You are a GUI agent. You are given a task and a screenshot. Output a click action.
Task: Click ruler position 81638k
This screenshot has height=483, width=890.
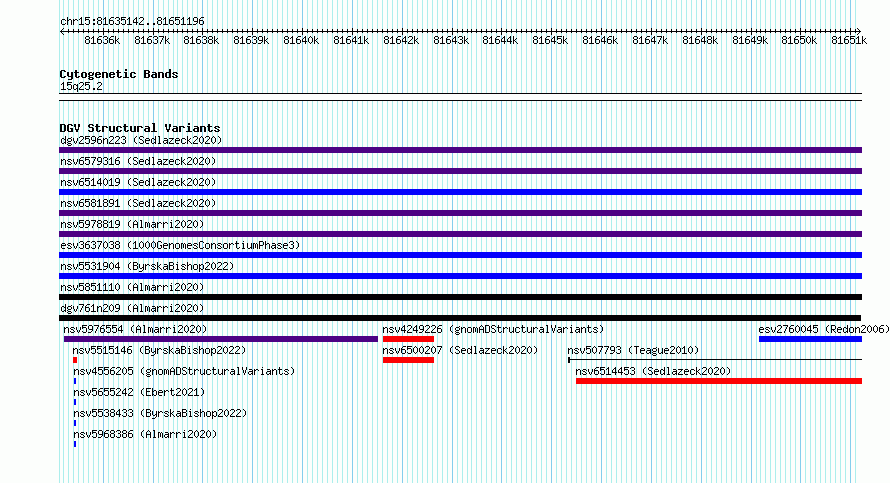pos(201,40)
